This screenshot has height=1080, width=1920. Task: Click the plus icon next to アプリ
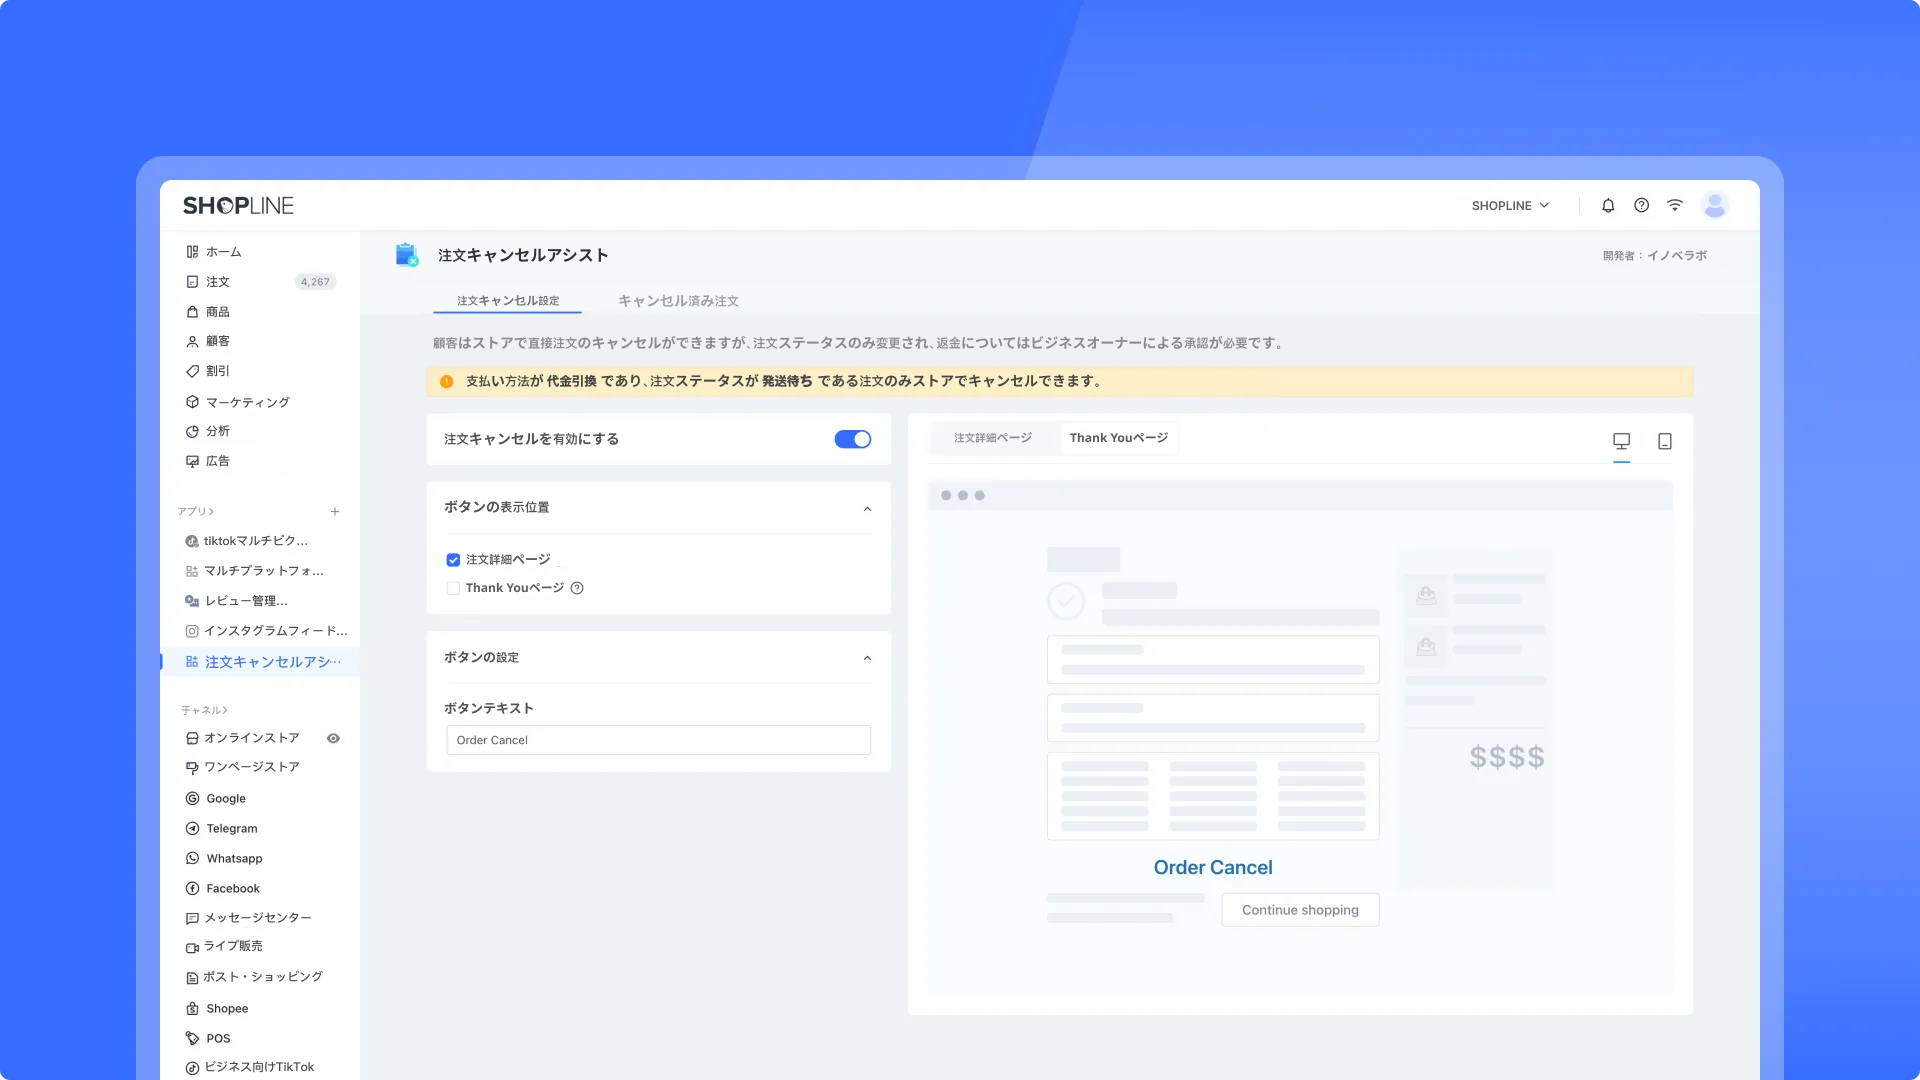point(335,512)
